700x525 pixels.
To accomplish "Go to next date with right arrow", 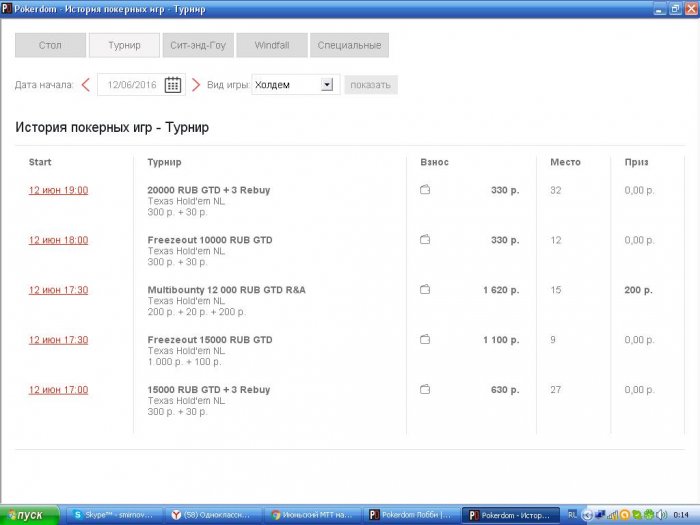I will pos(196,84).
